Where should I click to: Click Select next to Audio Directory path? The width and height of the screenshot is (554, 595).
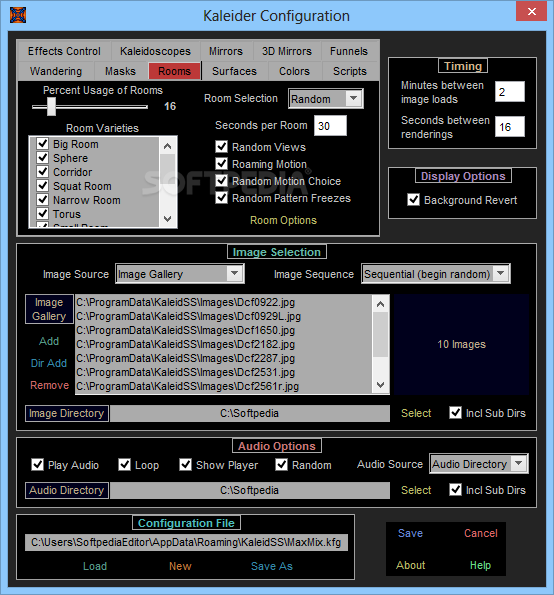click(416, 490)
